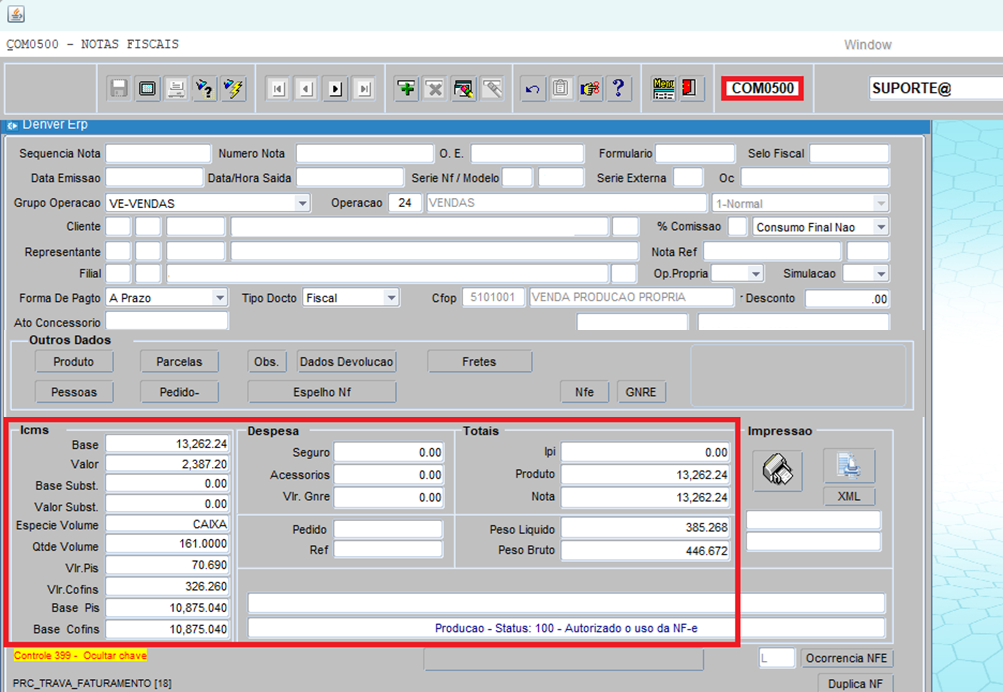Click the red door exit icon
Image resolution: width=1003 pixels, height=692 pixels.
pyautogui.click(x=689, y=88)
